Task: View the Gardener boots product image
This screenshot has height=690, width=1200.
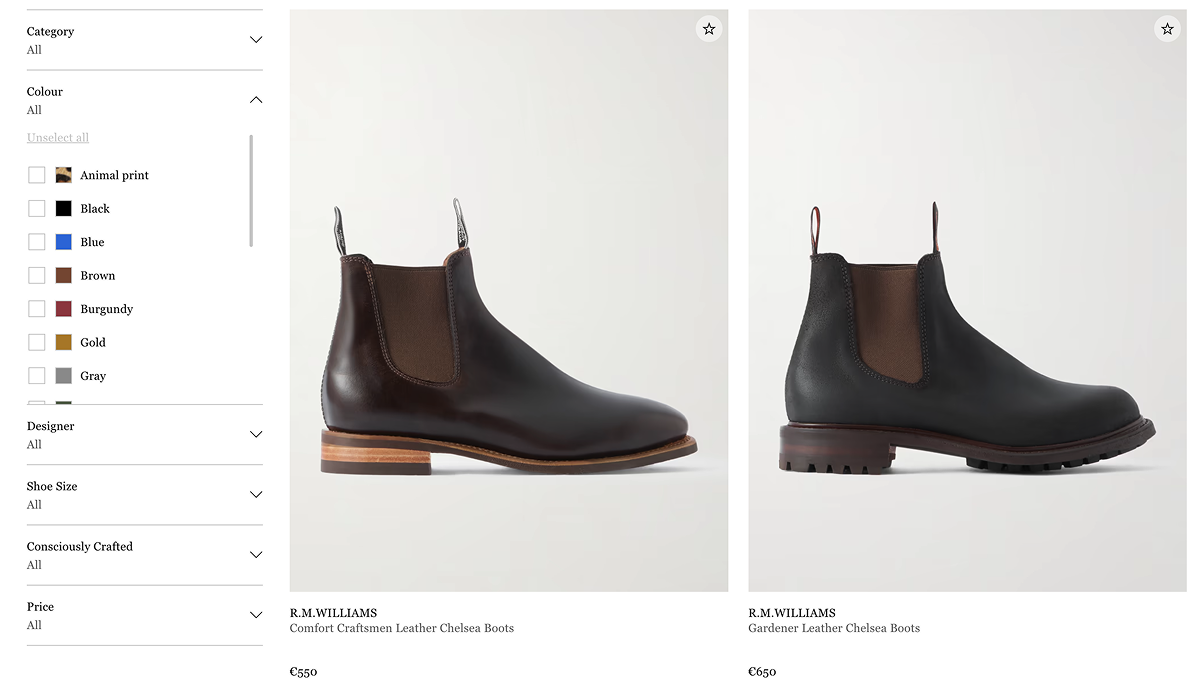Action: pos(966,300)
